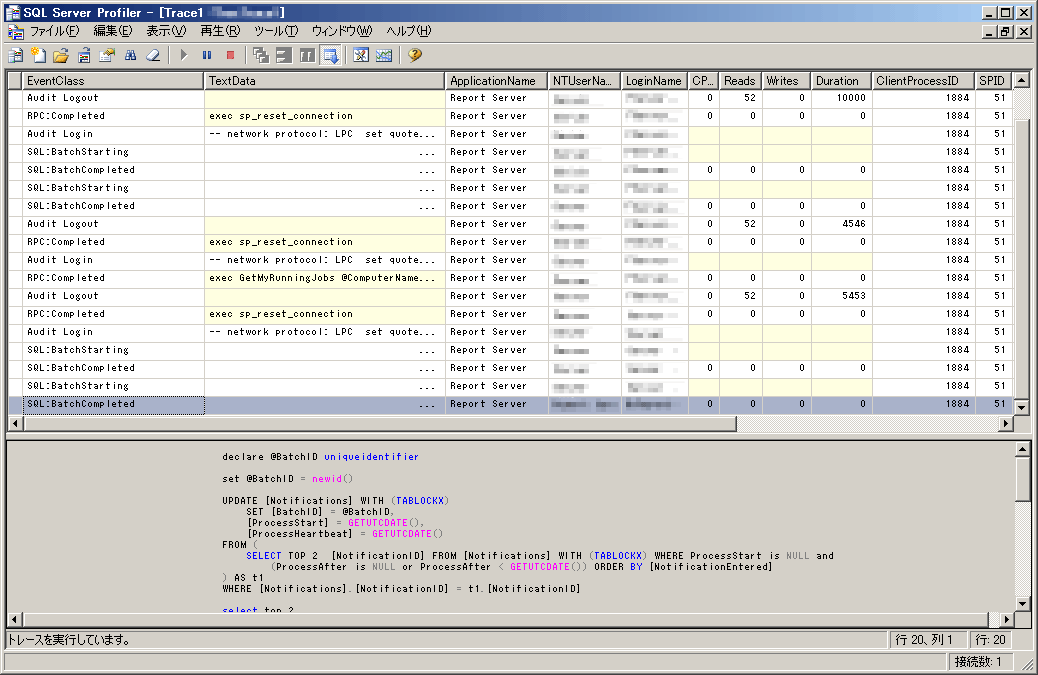Tile windows vertically from the toolbar
This screenshot has height=675, width=1038.
click(x=307, y=56)
